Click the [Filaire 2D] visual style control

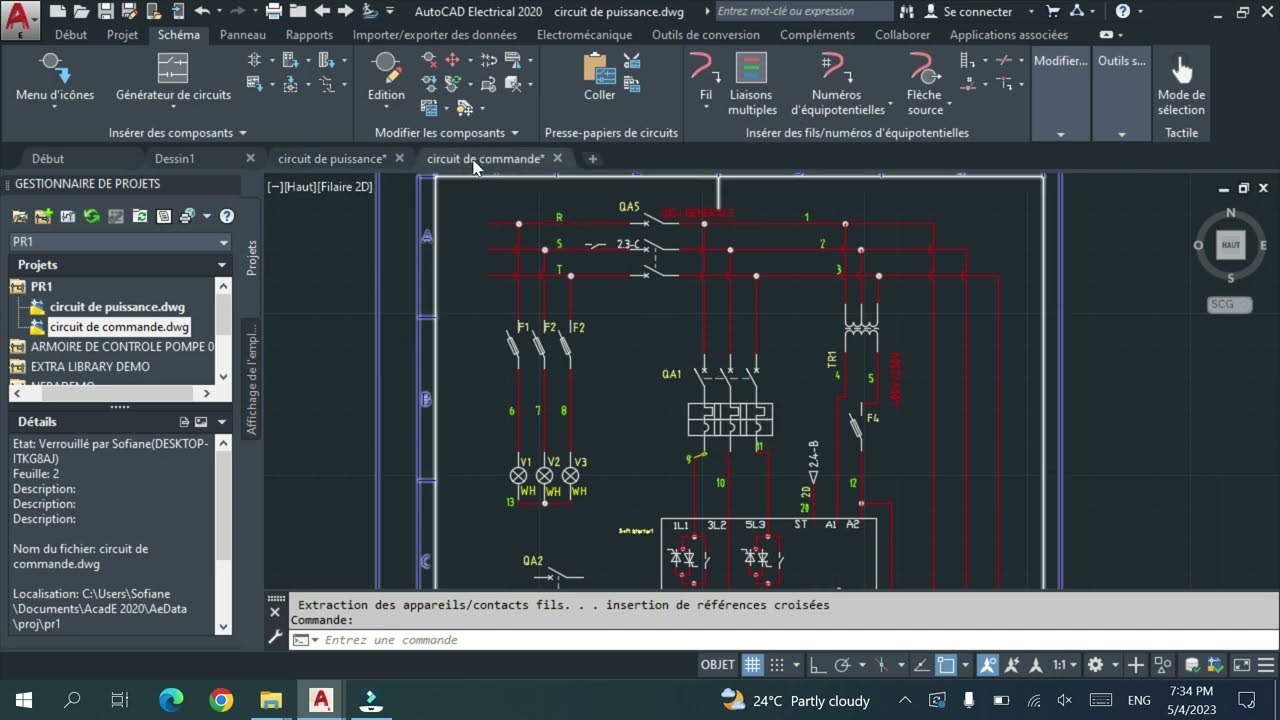[x=345, y=186]
